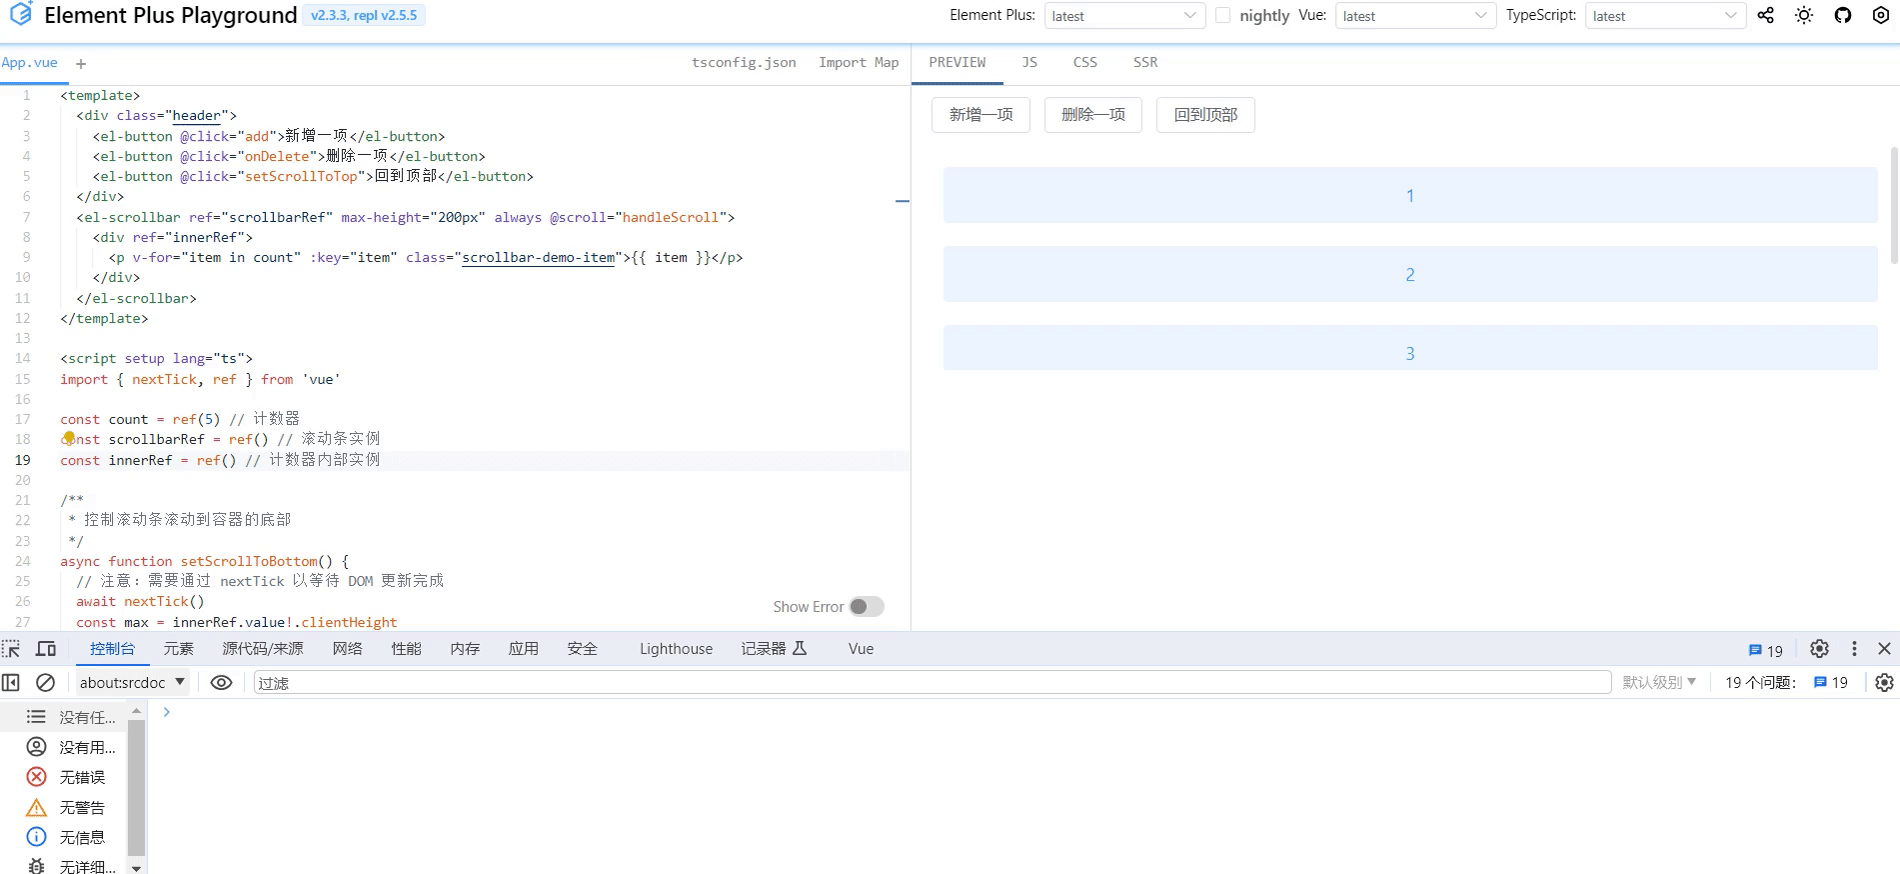Image resolution: width=1900 pixels, height=874 pixels.
Task: Select the 记录器 DevTools tab
Action: (x=774, y=649)
